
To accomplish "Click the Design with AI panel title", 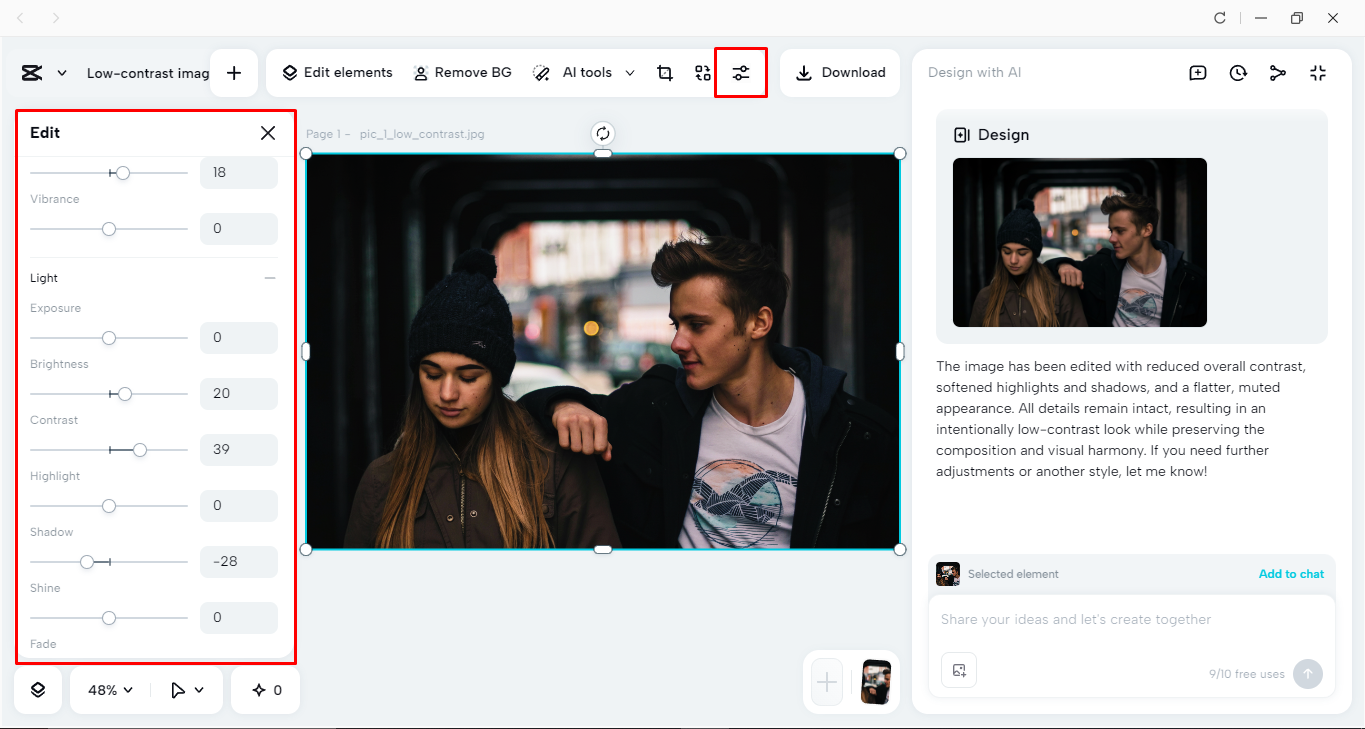I will (x=974, y=73).
